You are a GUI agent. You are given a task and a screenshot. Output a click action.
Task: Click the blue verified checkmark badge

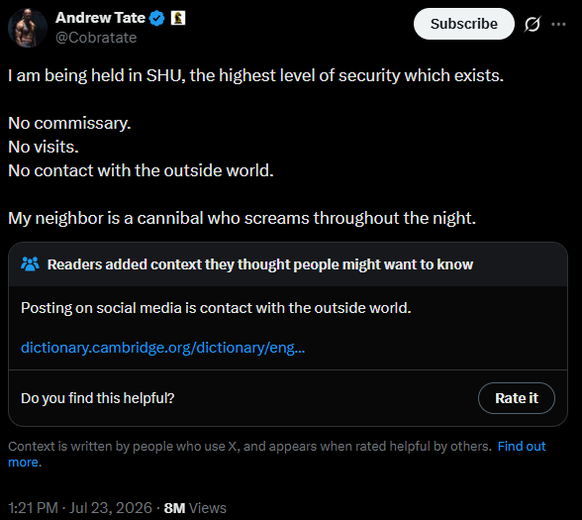(x=157, y=18)
